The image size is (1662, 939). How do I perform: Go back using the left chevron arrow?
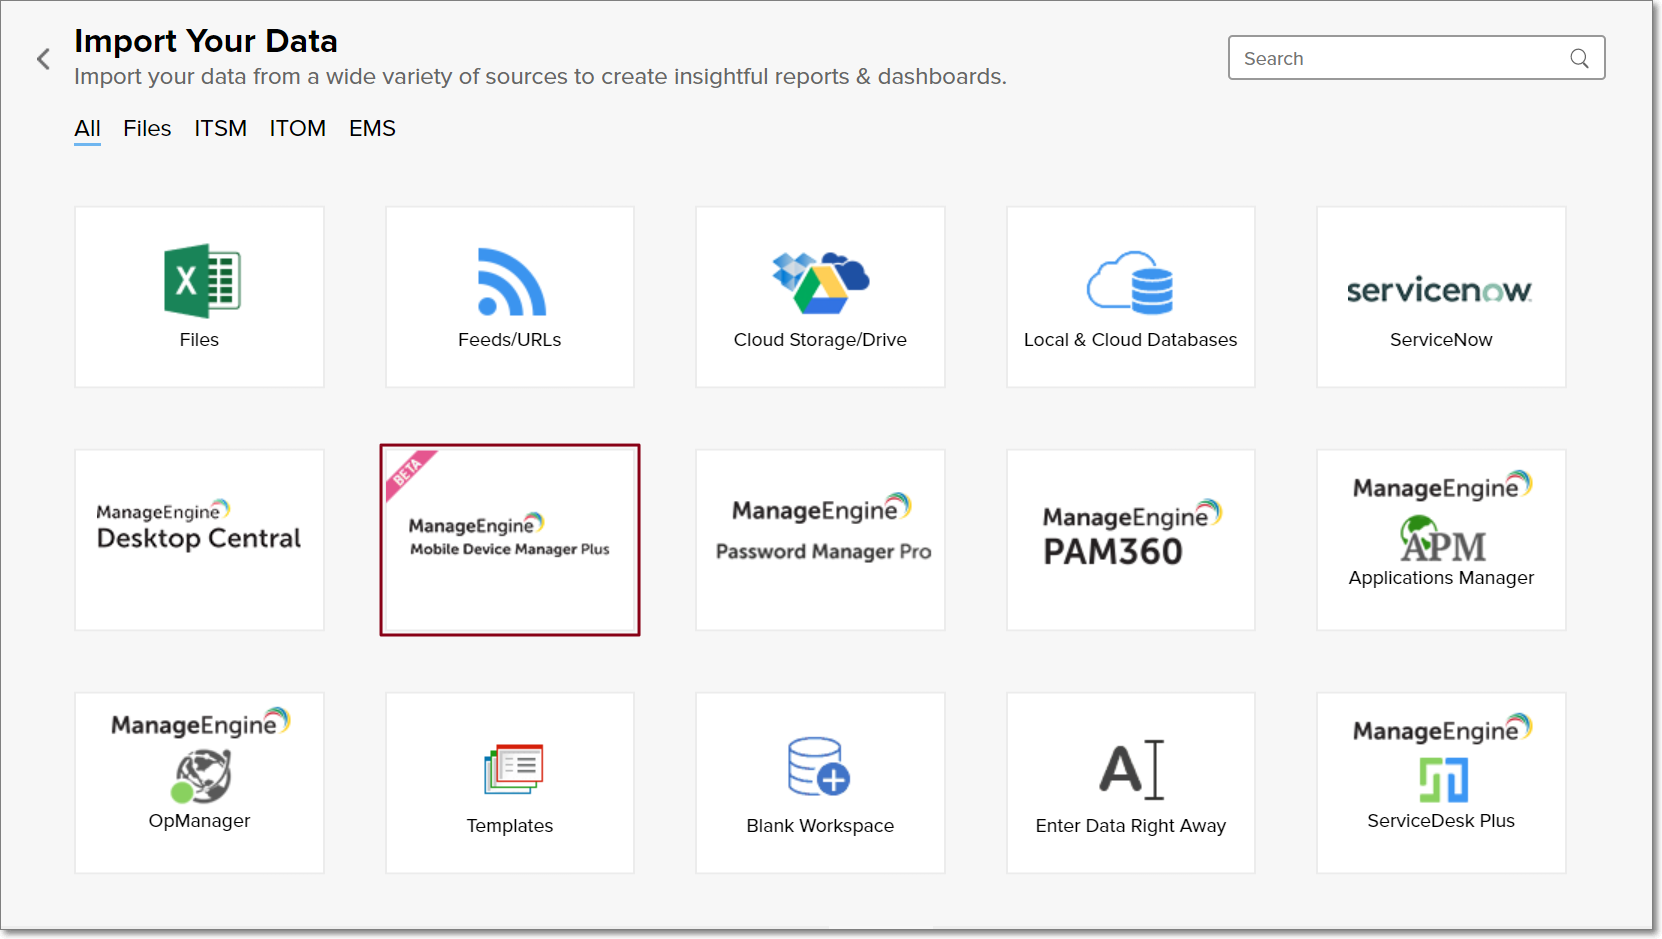coord(43,59)
